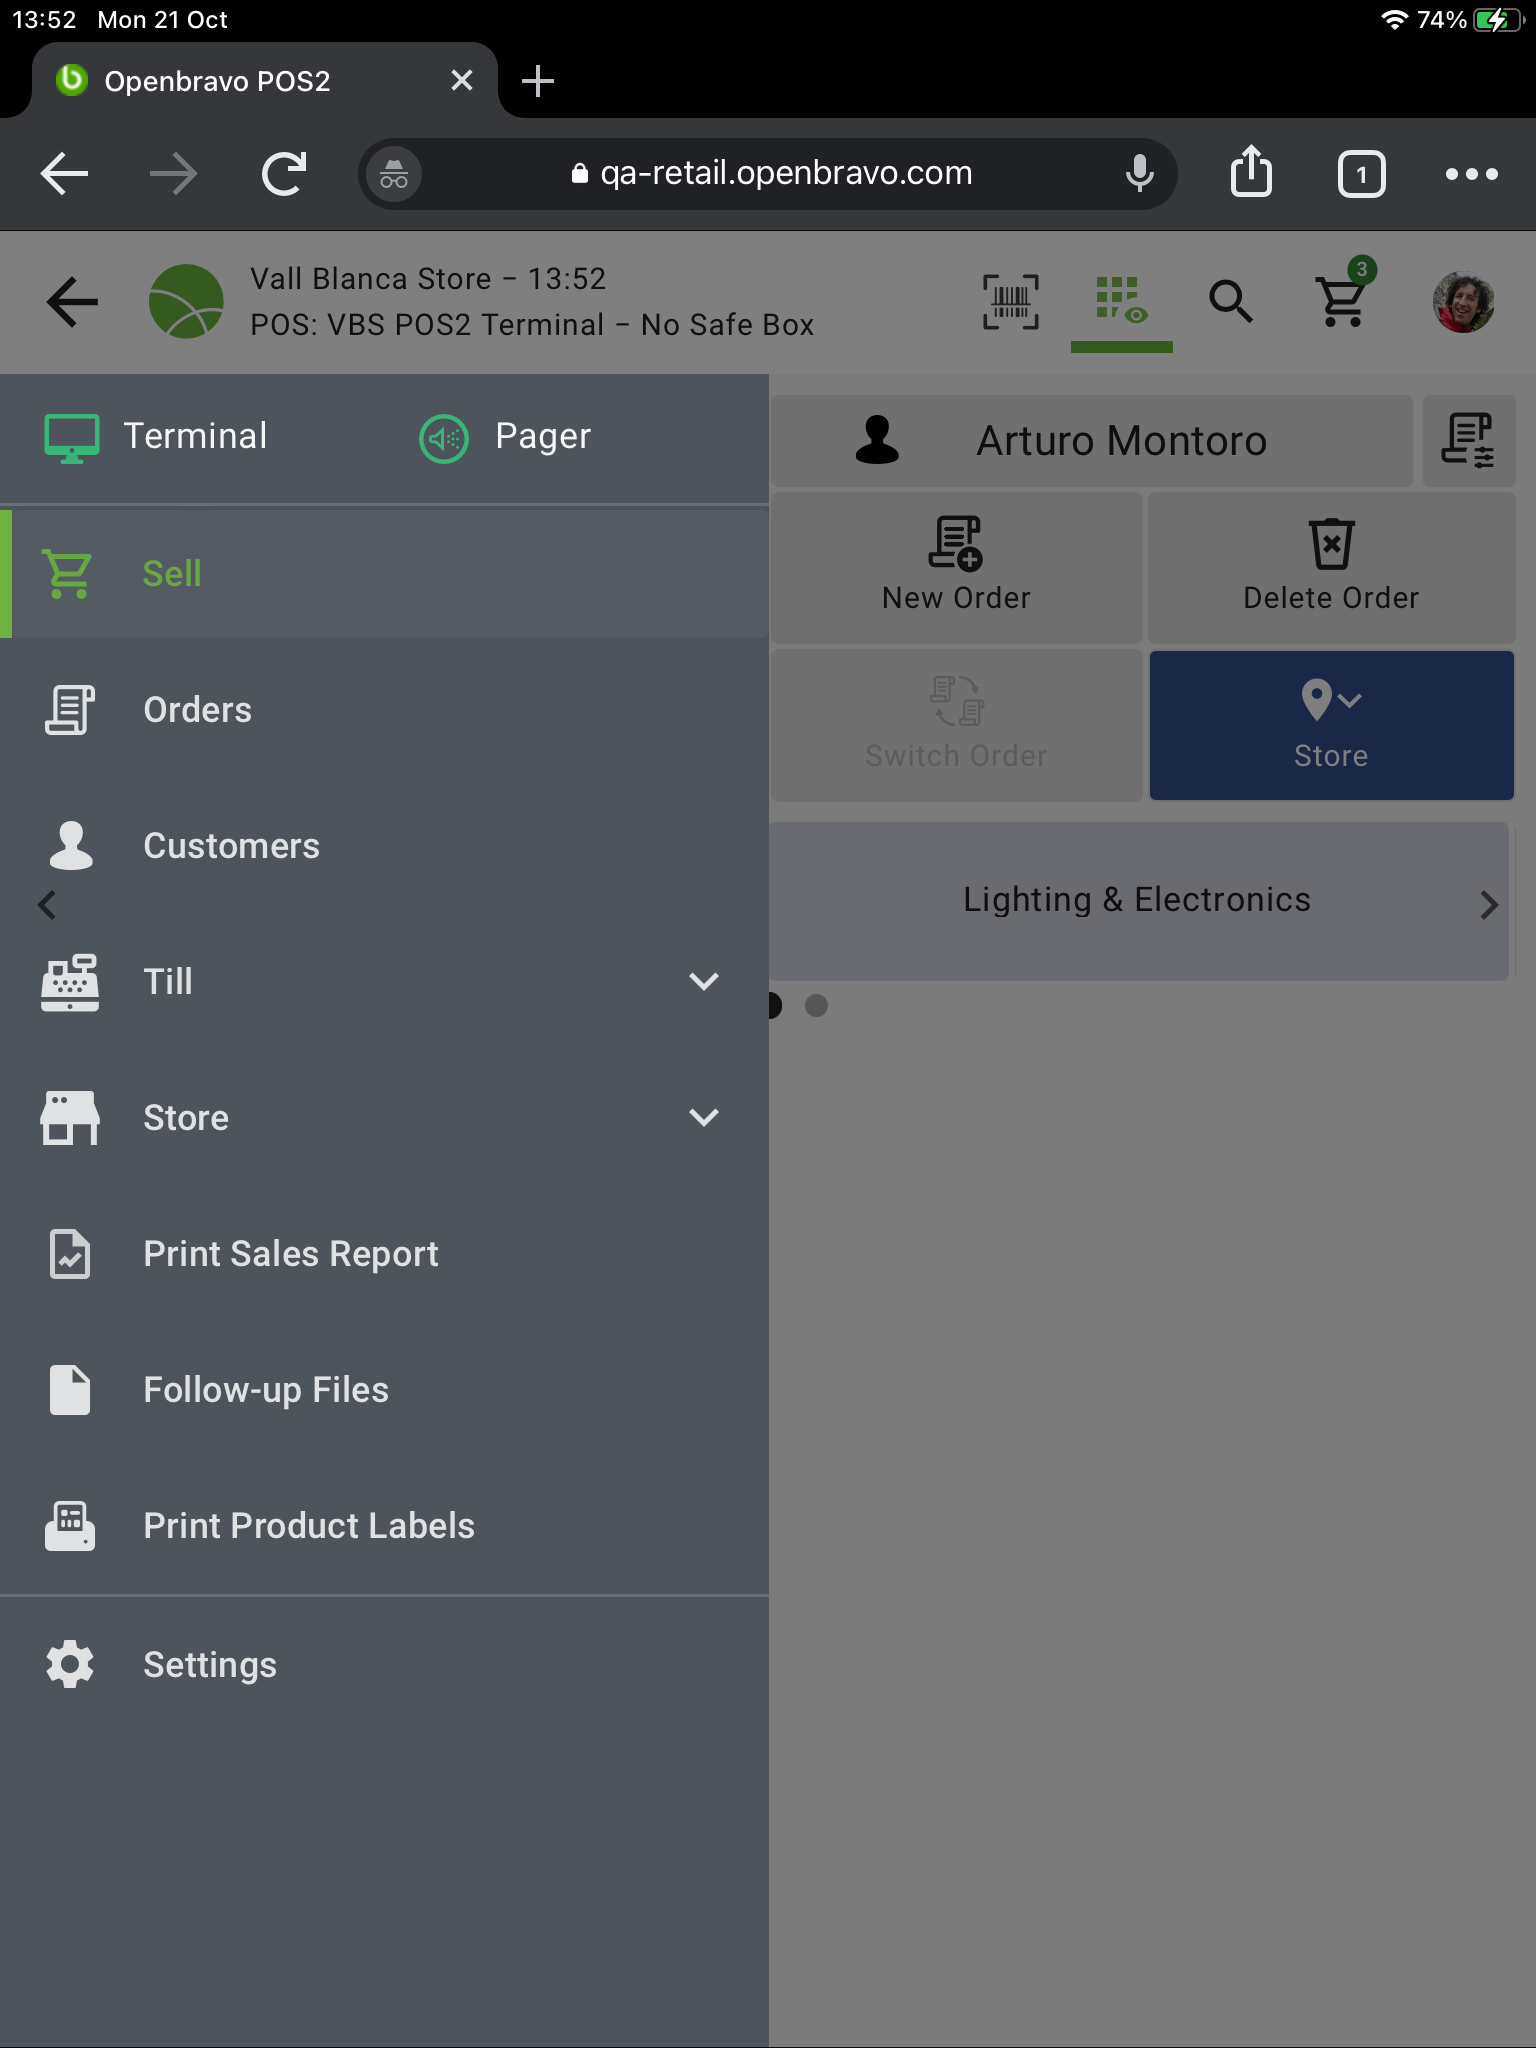Tap the microphone voice search icon
The image size is (1536, 2048).
[x=1139, y=174]
